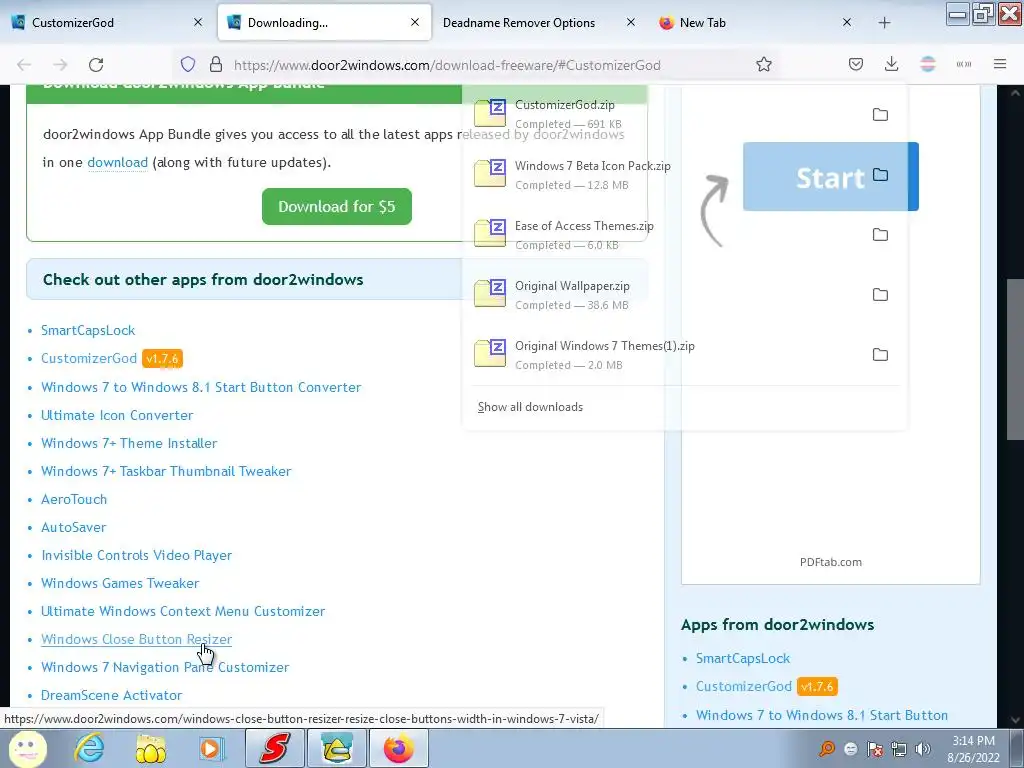Open SmartCapsLock link in main list

coord(88,330)
